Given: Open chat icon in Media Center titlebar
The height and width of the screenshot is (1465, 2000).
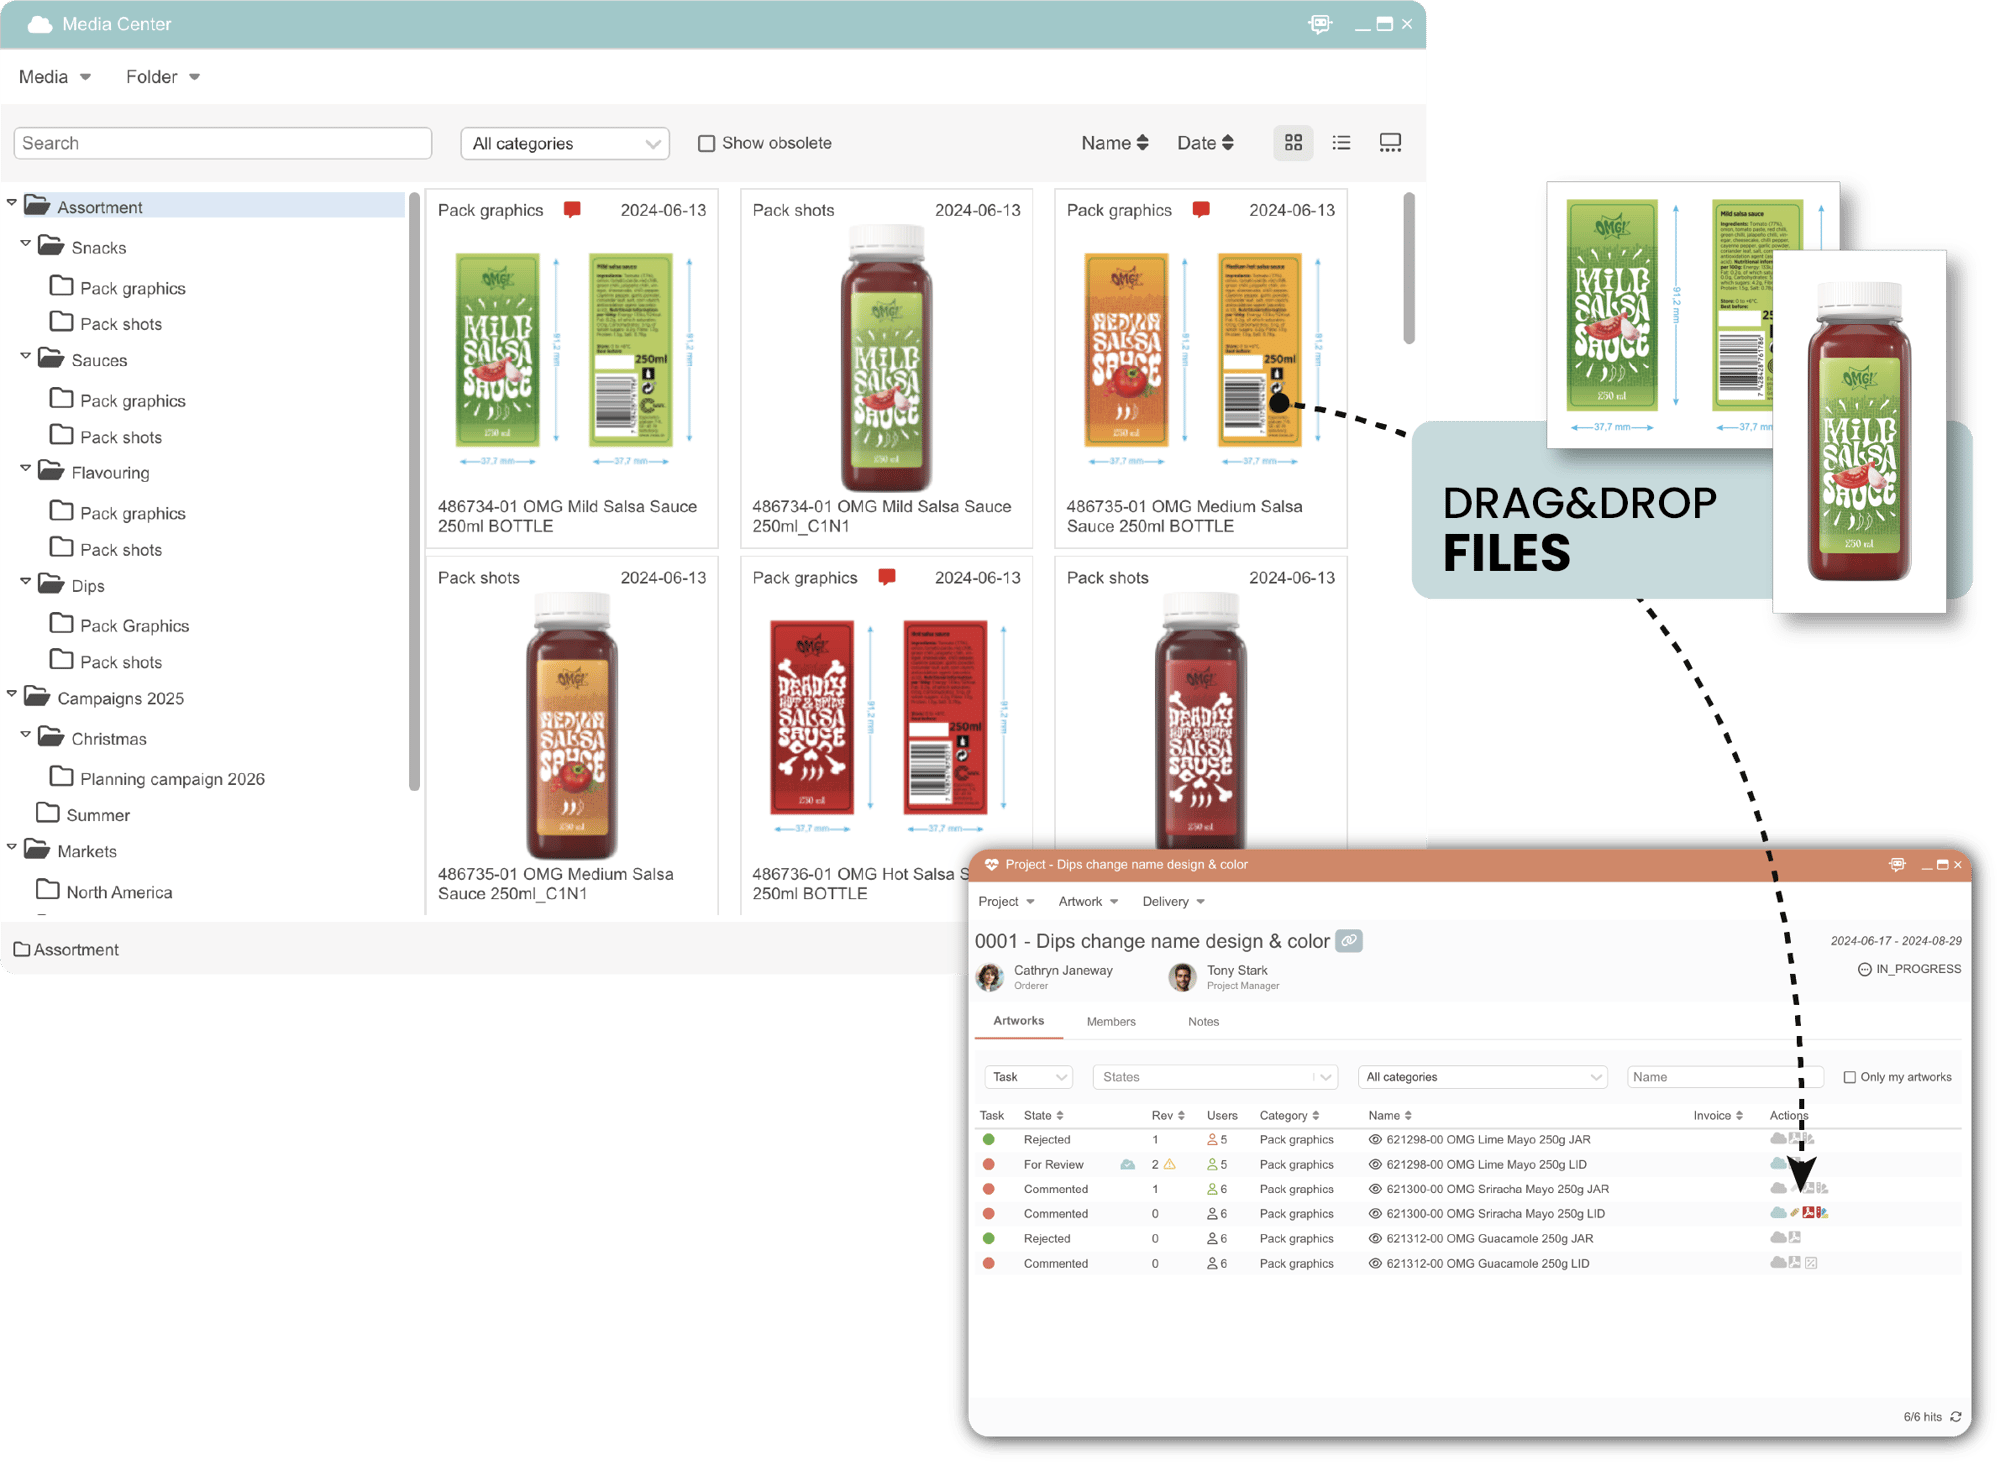Looking at the screenshot, I should (1320, 24).
